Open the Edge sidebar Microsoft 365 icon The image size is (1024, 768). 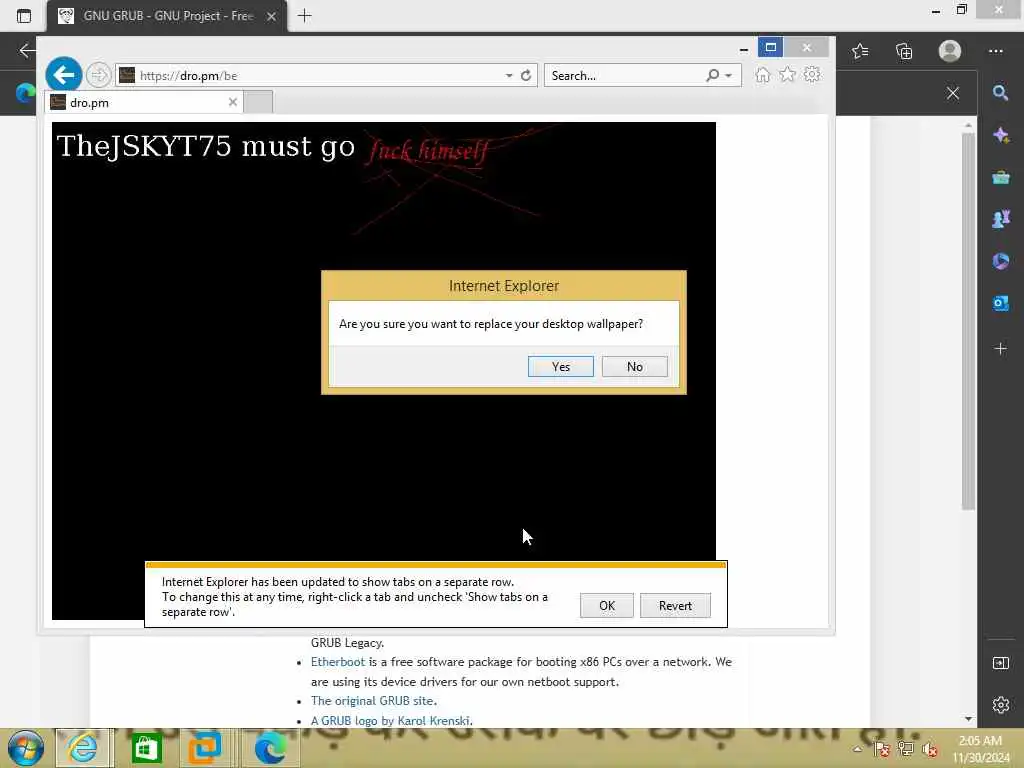point(1000,261)
